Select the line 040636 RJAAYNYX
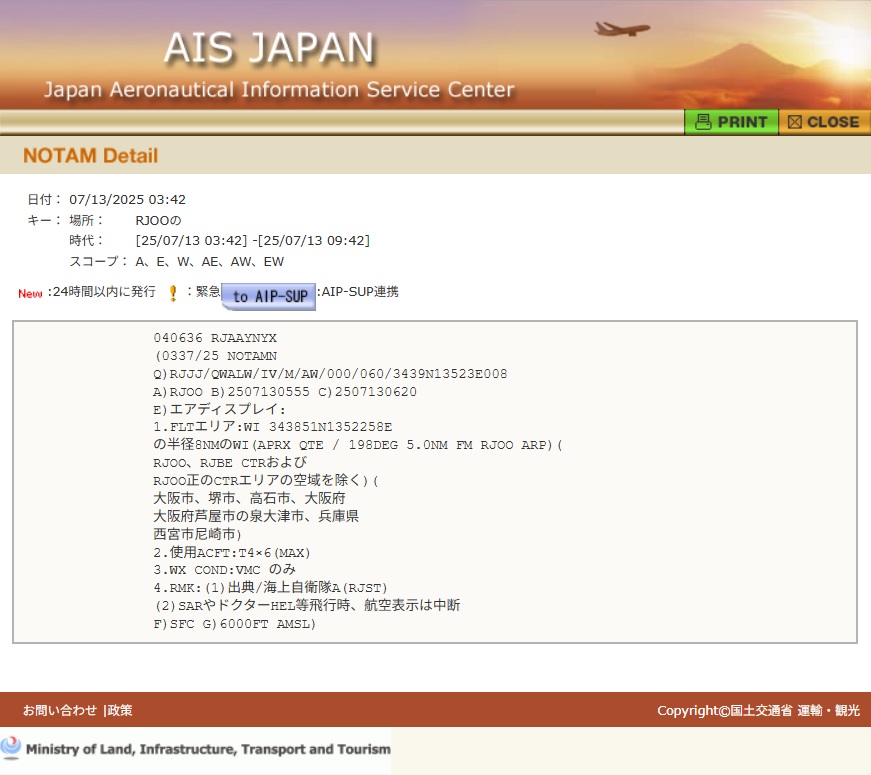This screenshot has width=871, height=775. [215, 338]
